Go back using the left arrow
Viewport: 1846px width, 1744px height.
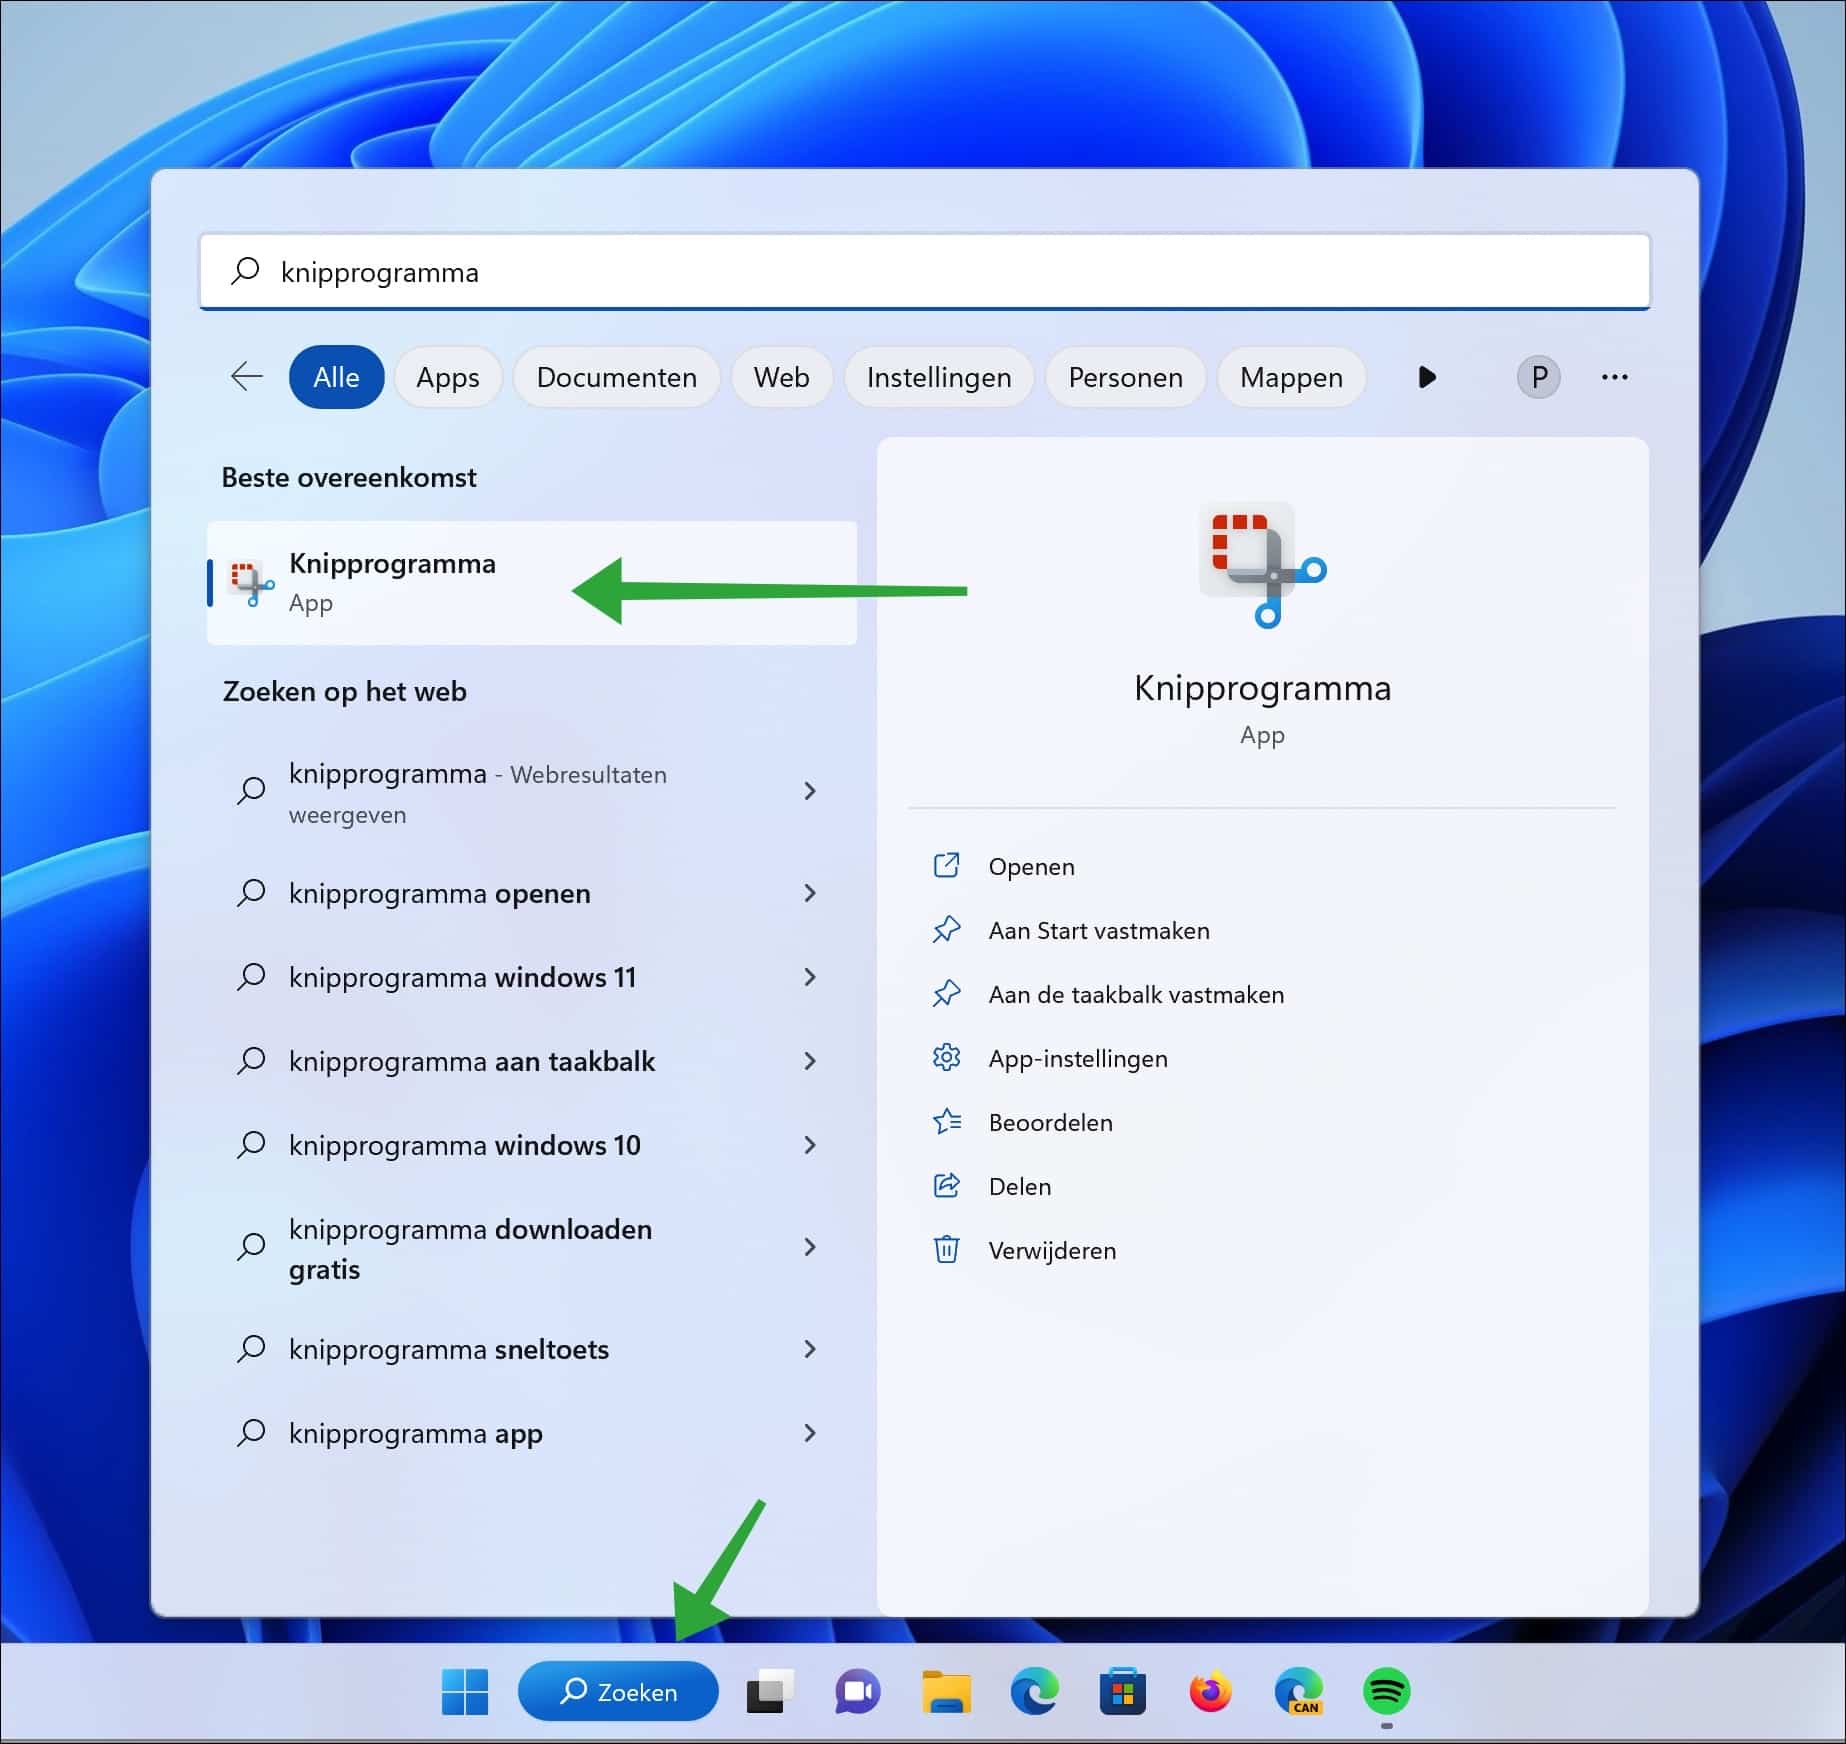pos(246,377)
